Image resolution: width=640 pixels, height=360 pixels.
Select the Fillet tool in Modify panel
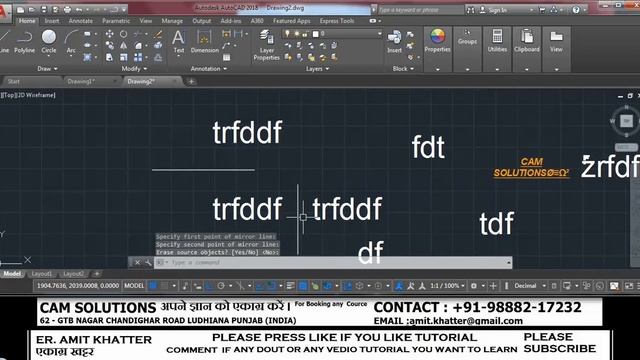click(138, 46)
